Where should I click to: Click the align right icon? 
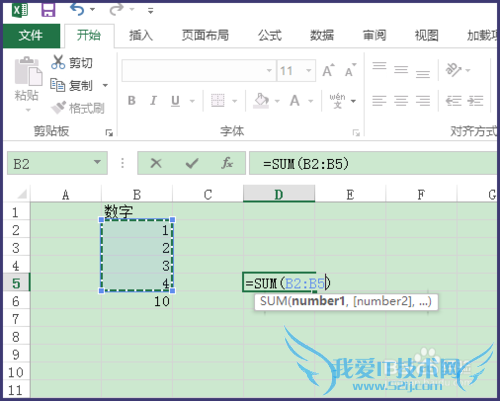(423, 100)
